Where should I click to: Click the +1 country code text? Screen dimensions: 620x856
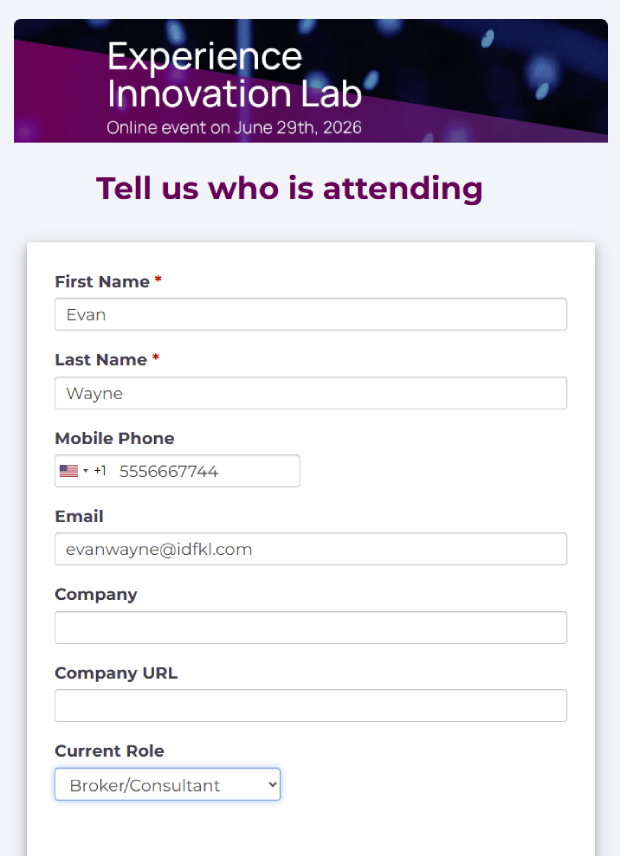[x=100, y=471]
